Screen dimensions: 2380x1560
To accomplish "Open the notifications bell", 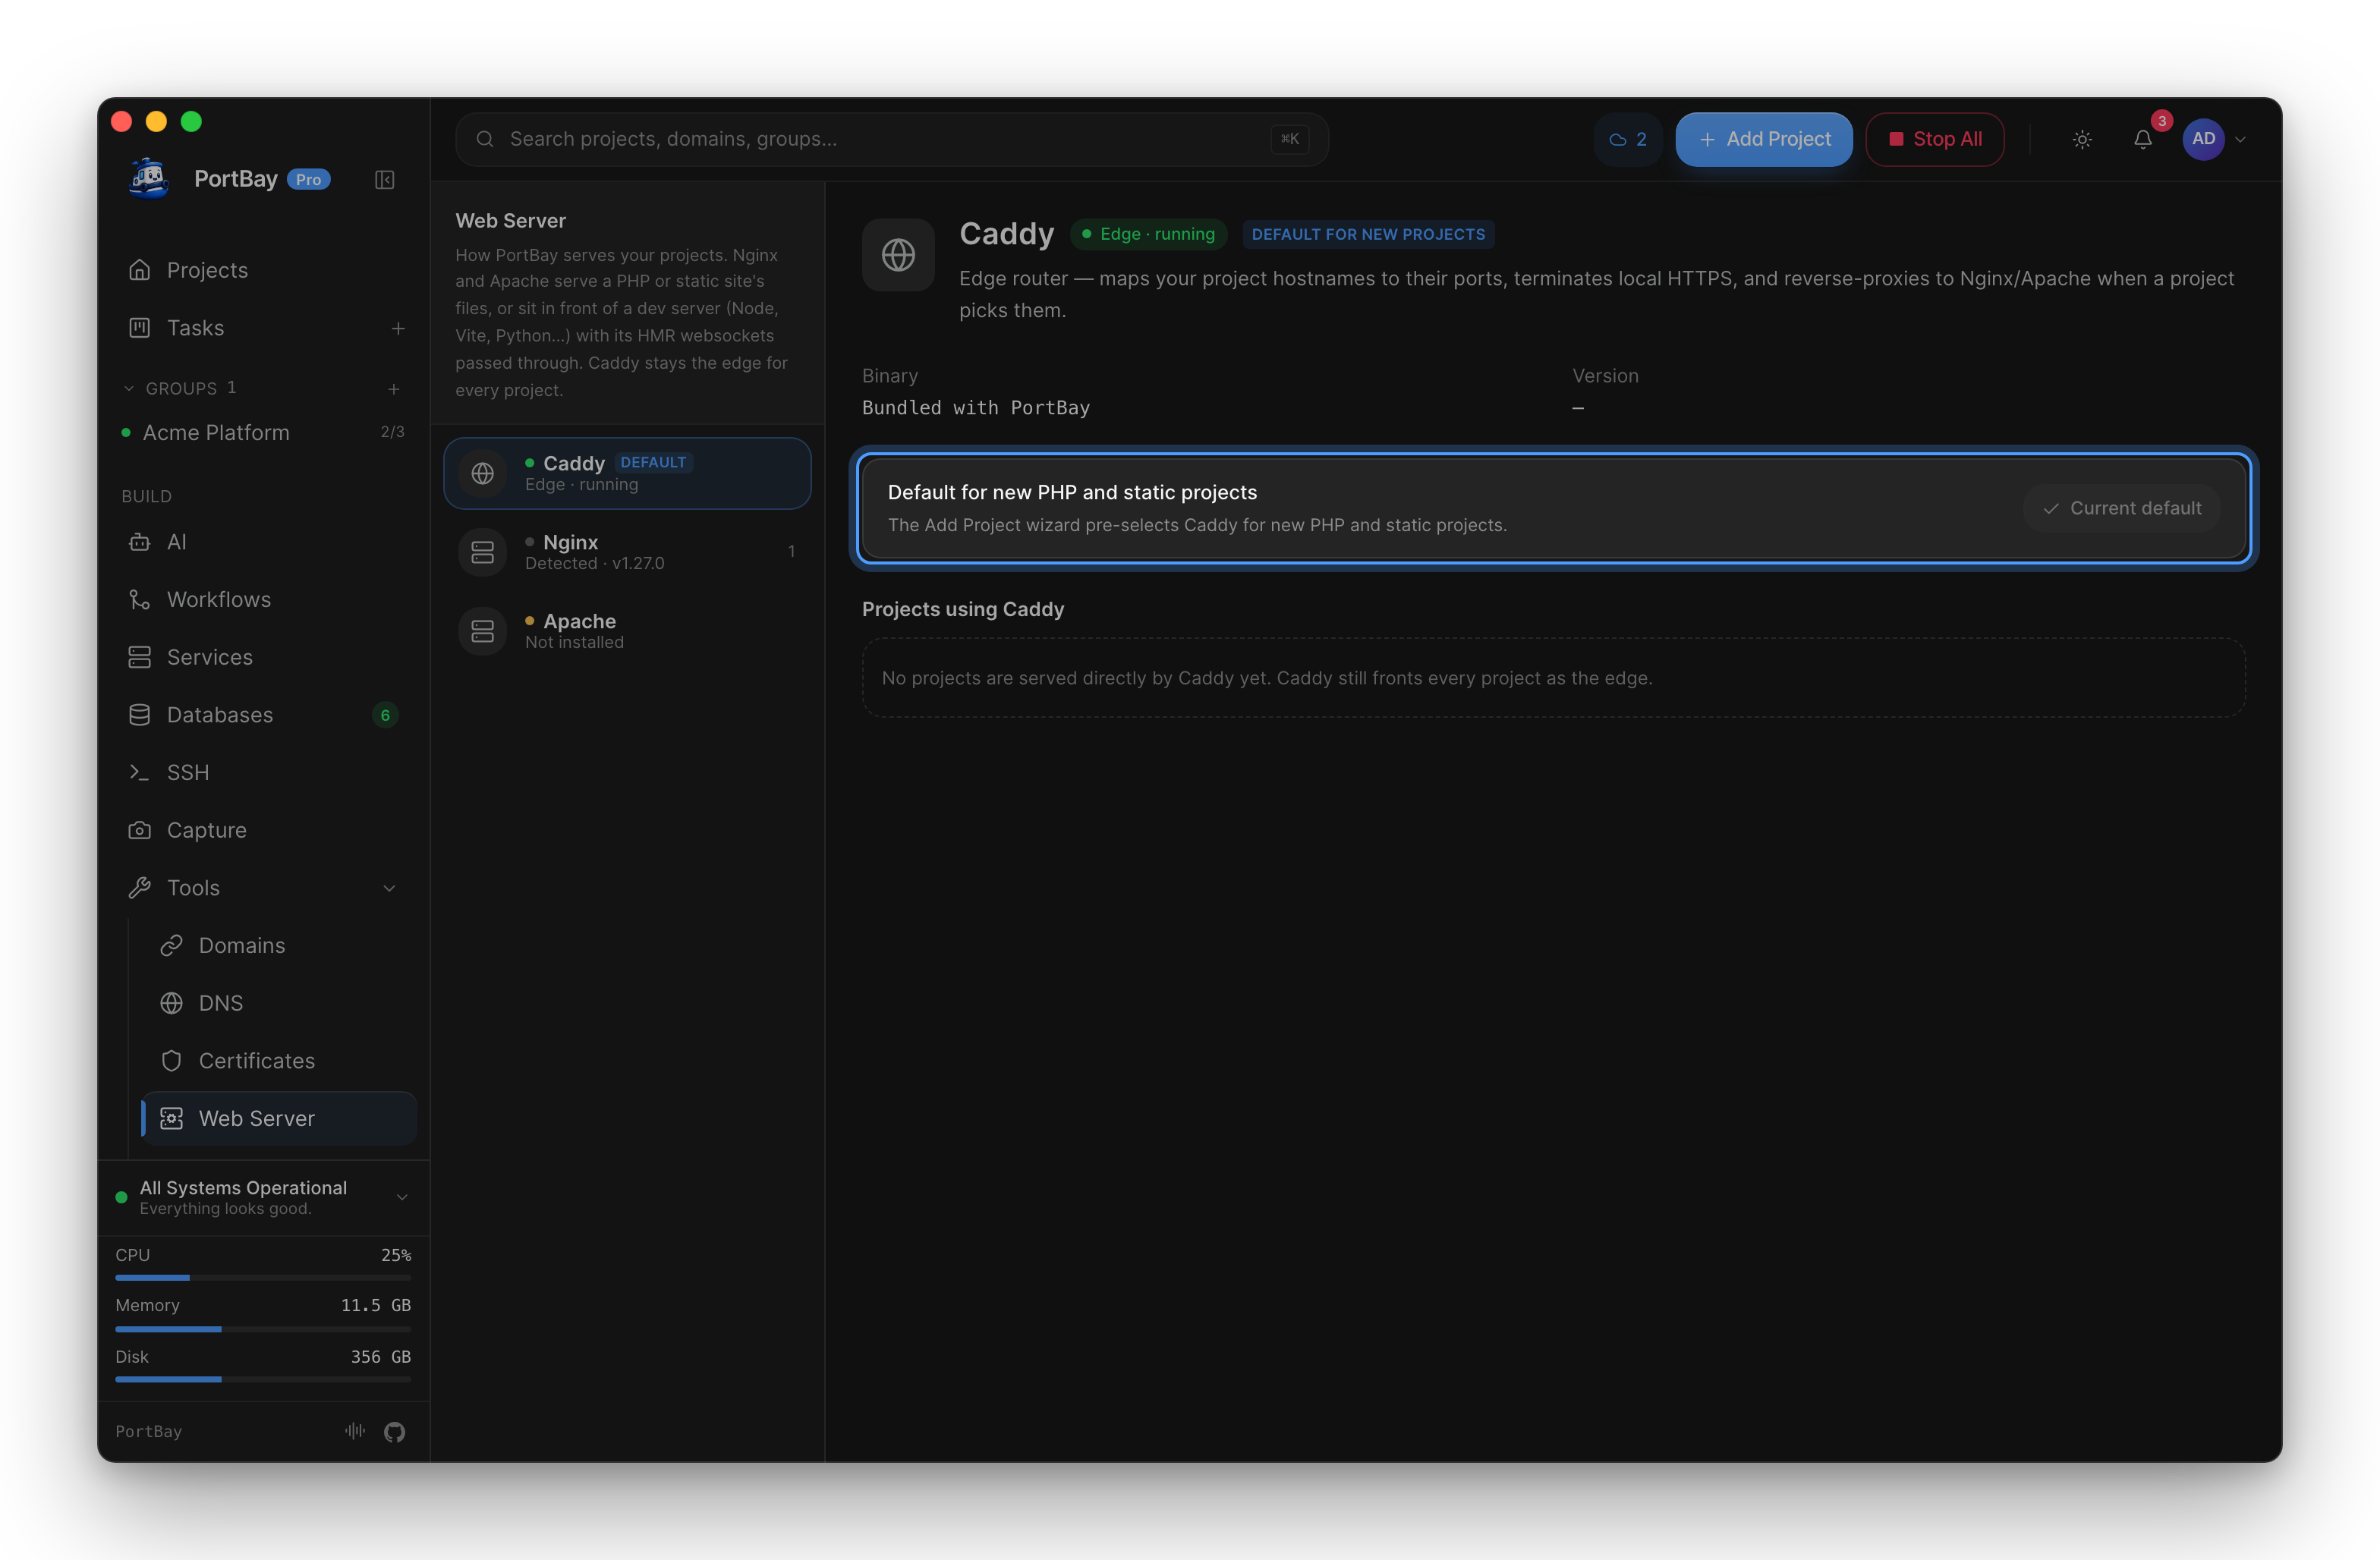I will tap(2142, 140).
